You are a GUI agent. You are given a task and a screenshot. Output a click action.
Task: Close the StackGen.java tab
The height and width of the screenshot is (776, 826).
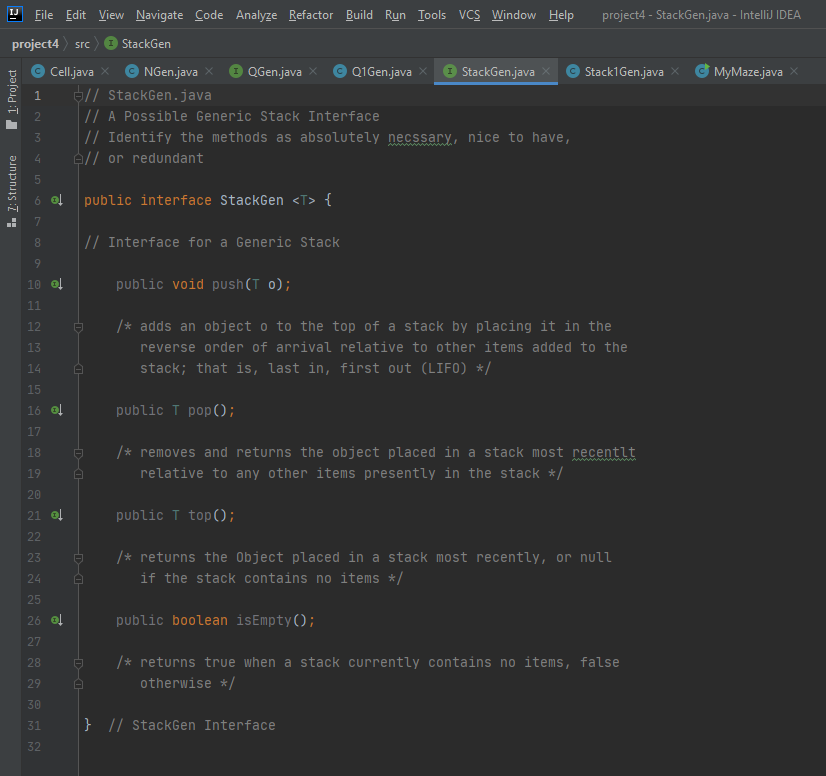click(x=546, y=71)
